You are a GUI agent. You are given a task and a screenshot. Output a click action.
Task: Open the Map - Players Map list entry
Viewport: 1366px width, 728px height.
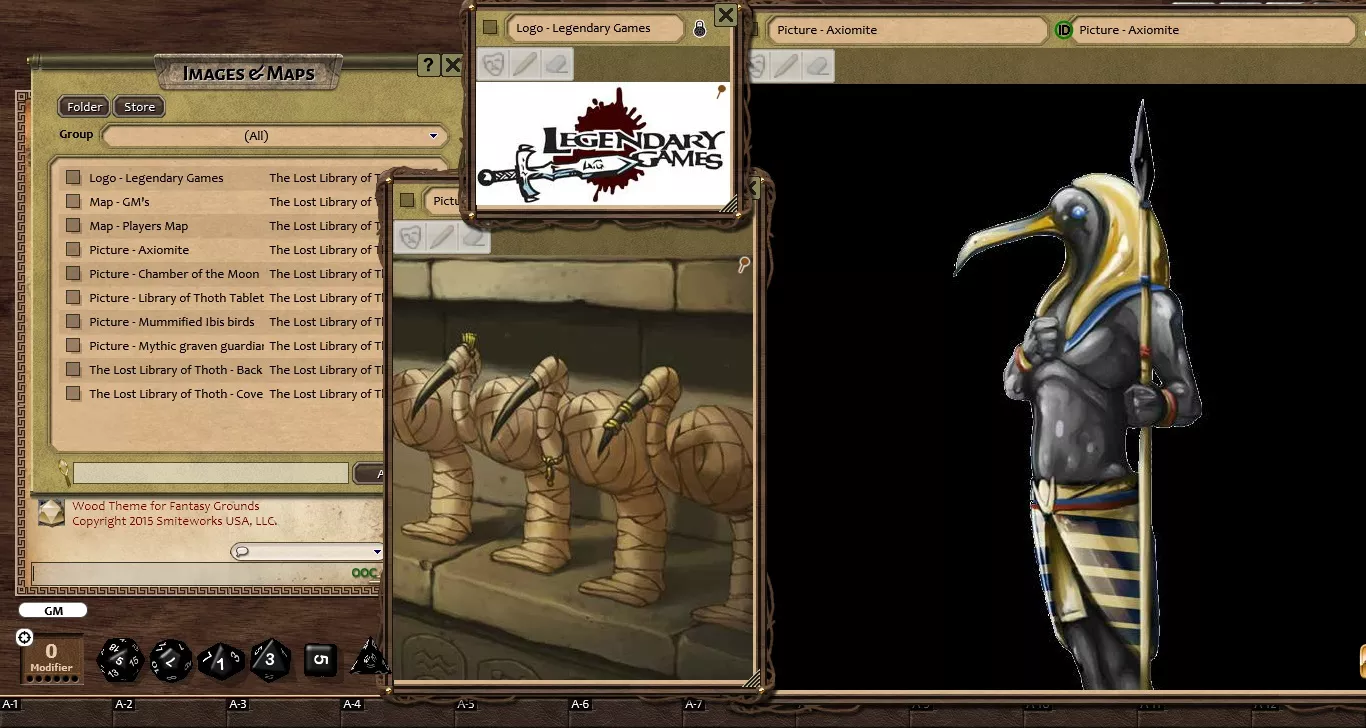pos(138,226)
